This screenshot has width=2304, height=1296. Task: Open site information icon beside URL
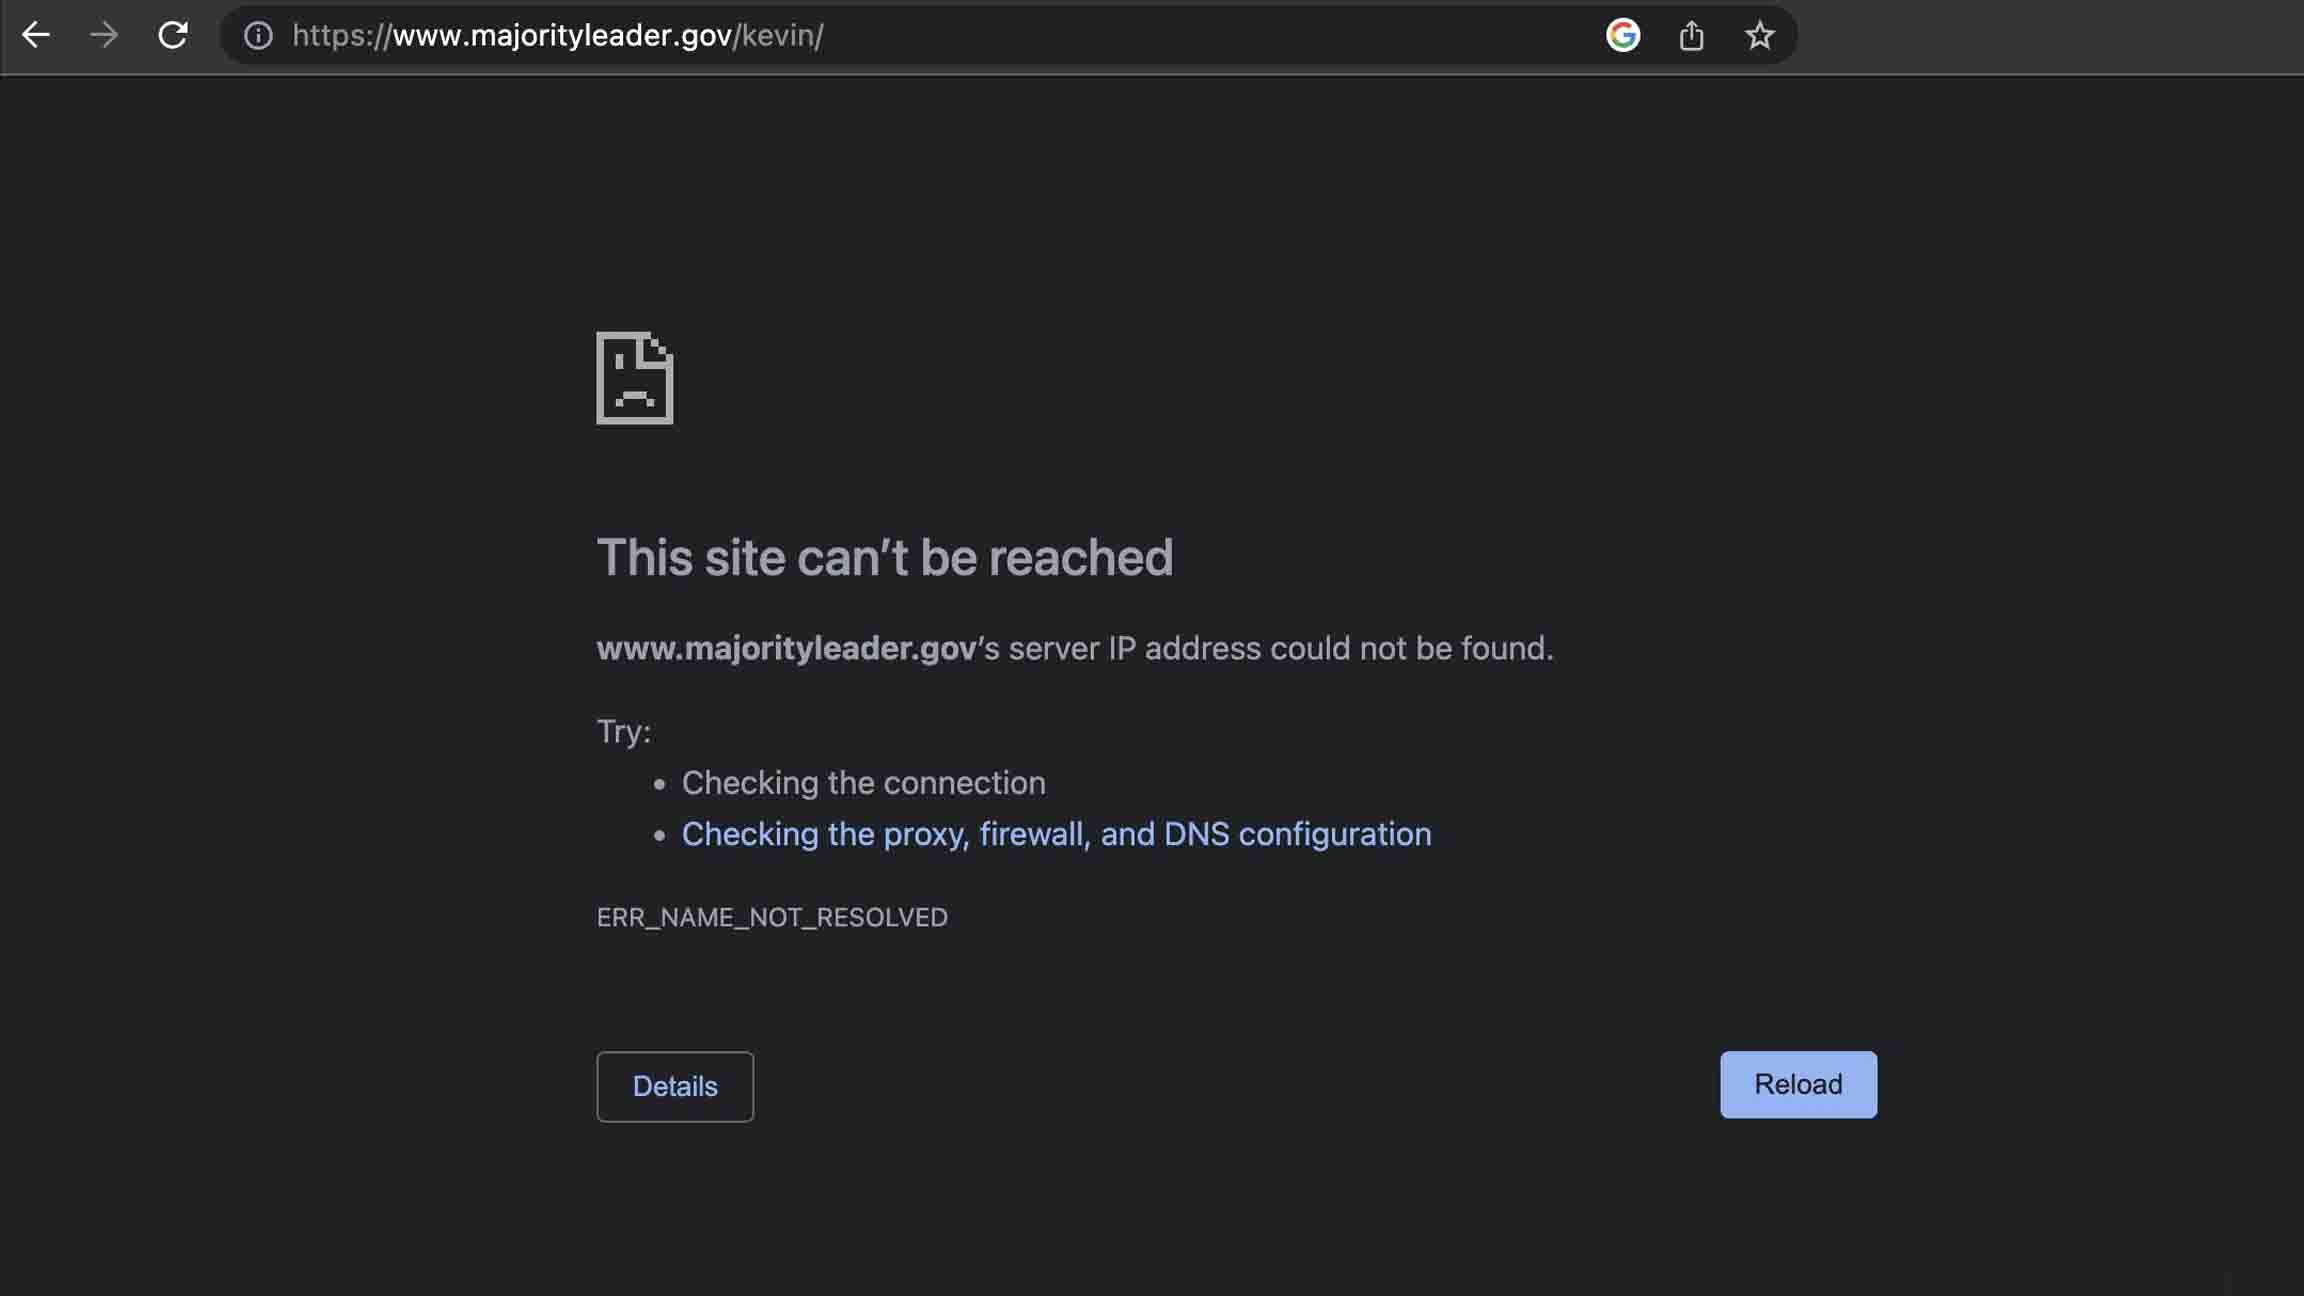[258, 35]
